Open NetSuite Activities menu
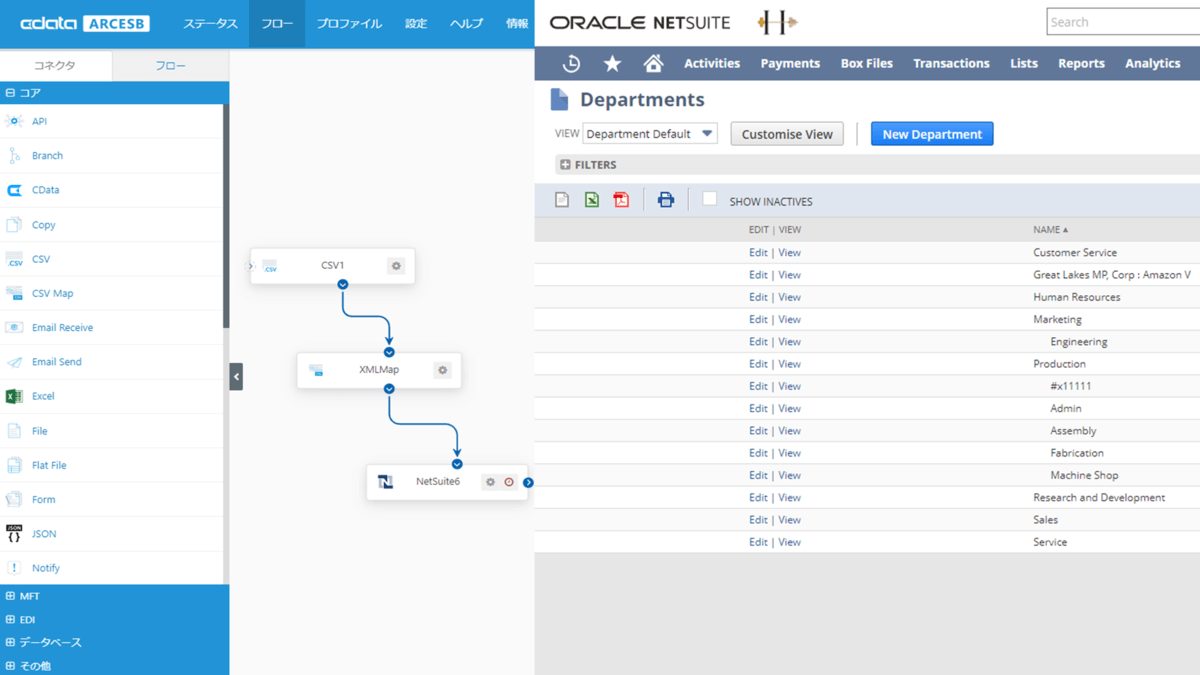The image size is (1200, 675). tap(712, 63)
